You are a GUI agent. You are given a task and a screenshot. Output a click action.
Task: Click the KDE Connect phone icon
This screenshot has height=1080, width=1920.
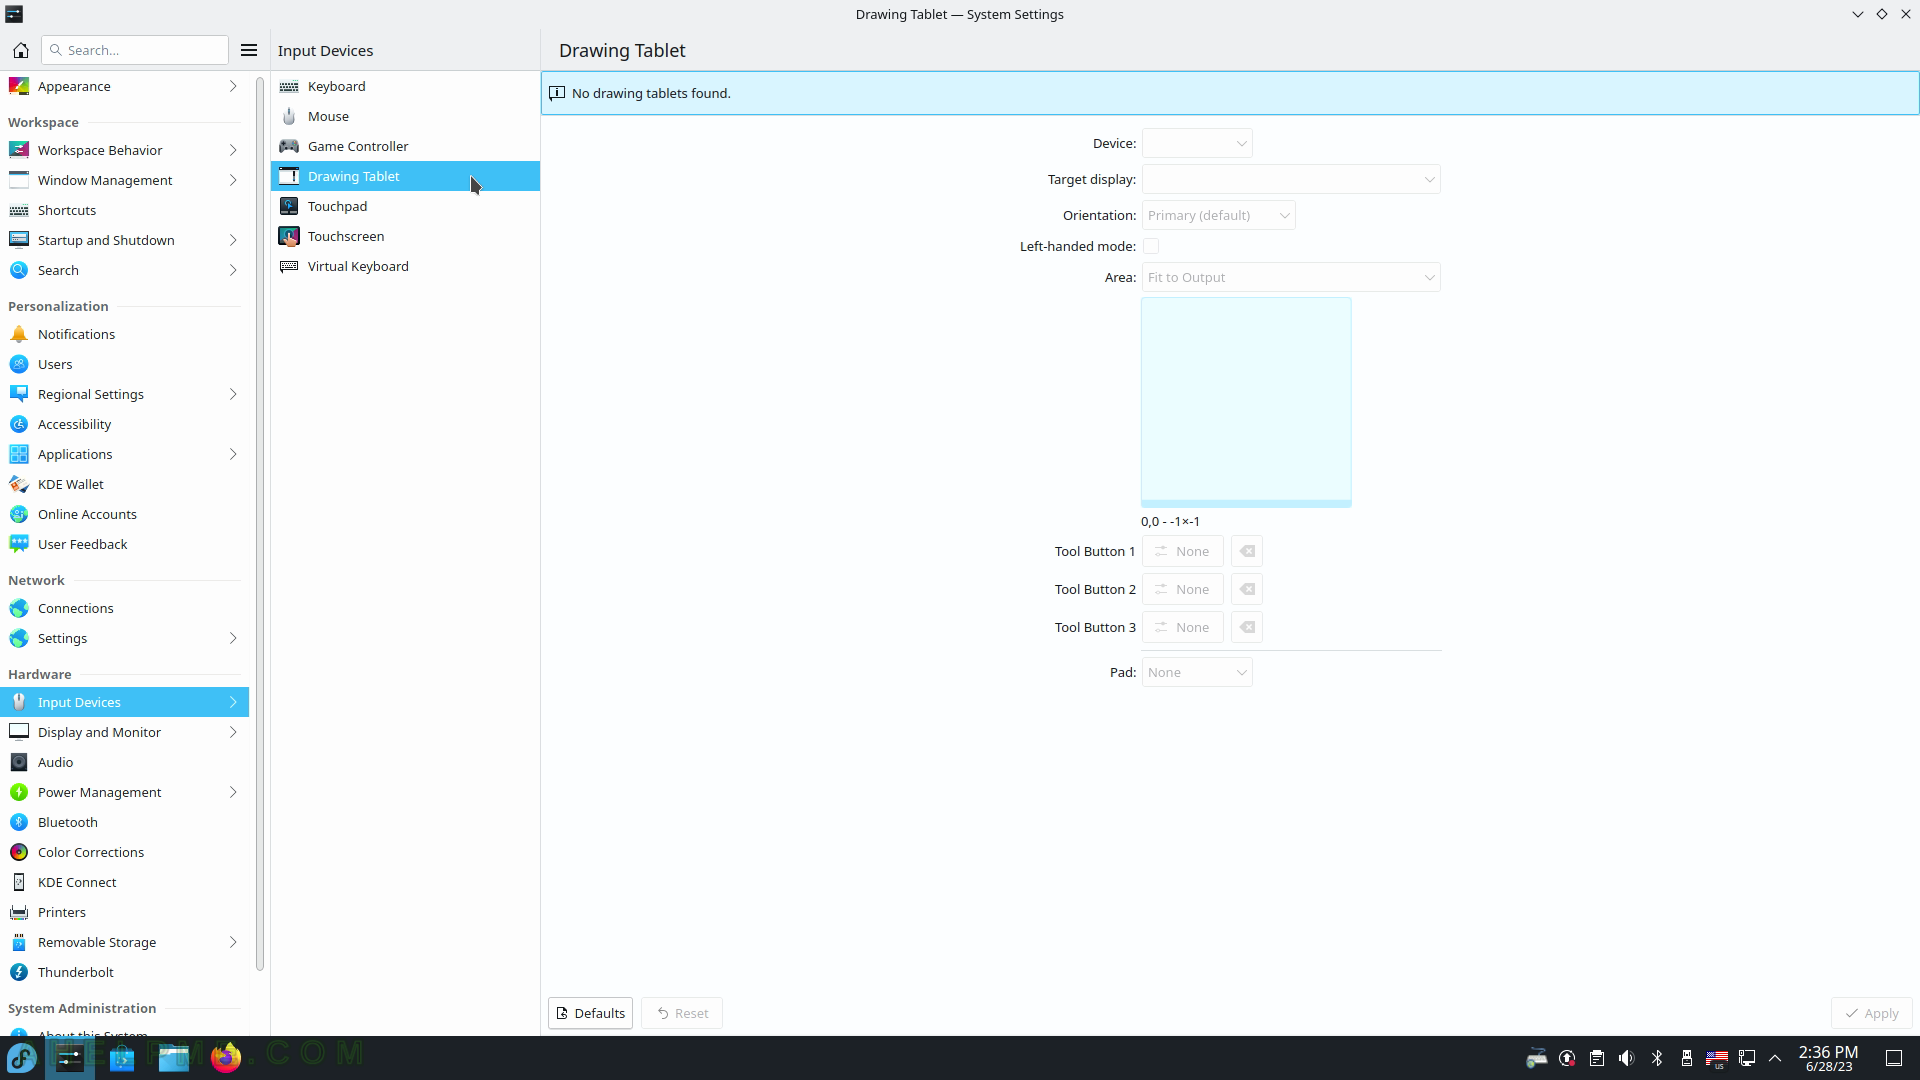(x=19, y=882)
